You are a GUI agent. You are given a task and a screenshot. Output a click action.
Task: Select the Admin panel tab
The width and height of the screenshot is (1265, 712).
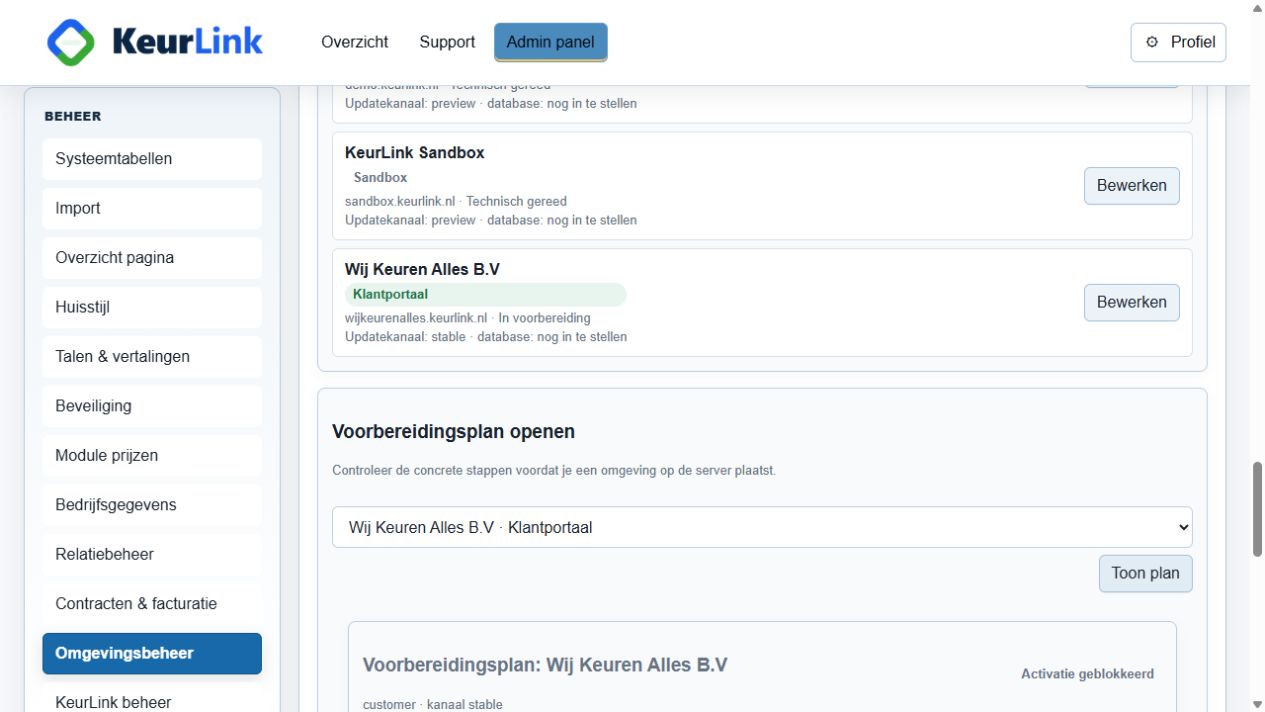click(x=550, y=42)
